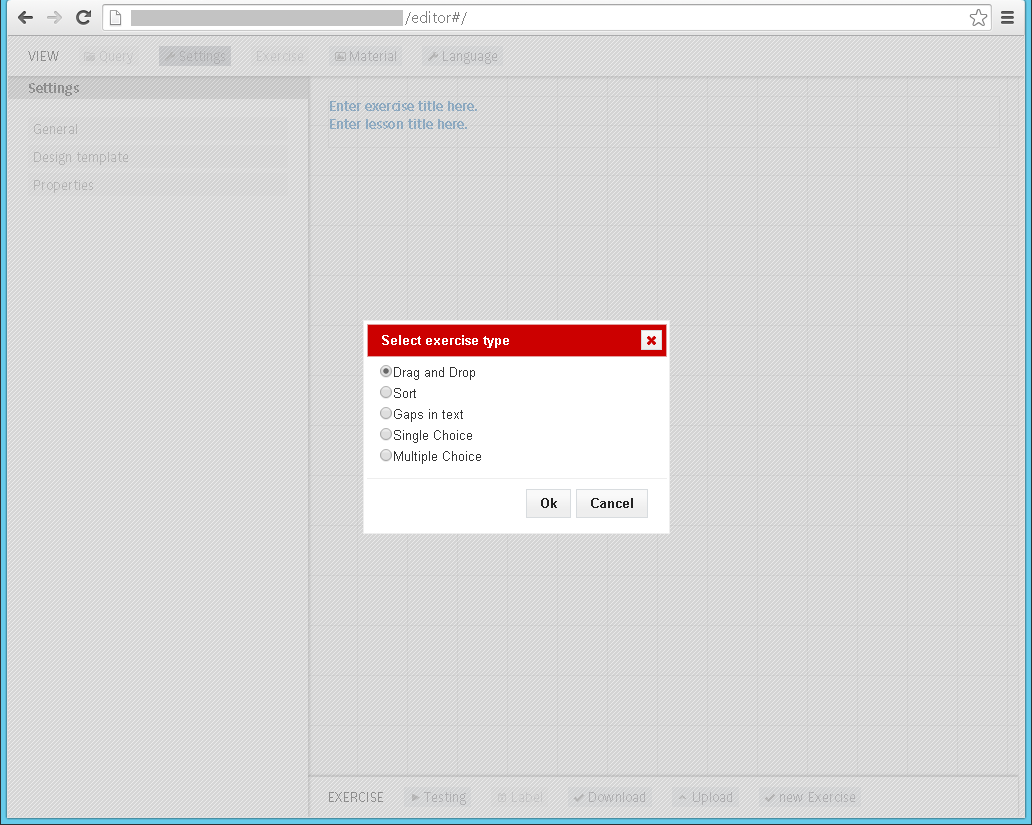Open the Language view

(x=463, y=57)
